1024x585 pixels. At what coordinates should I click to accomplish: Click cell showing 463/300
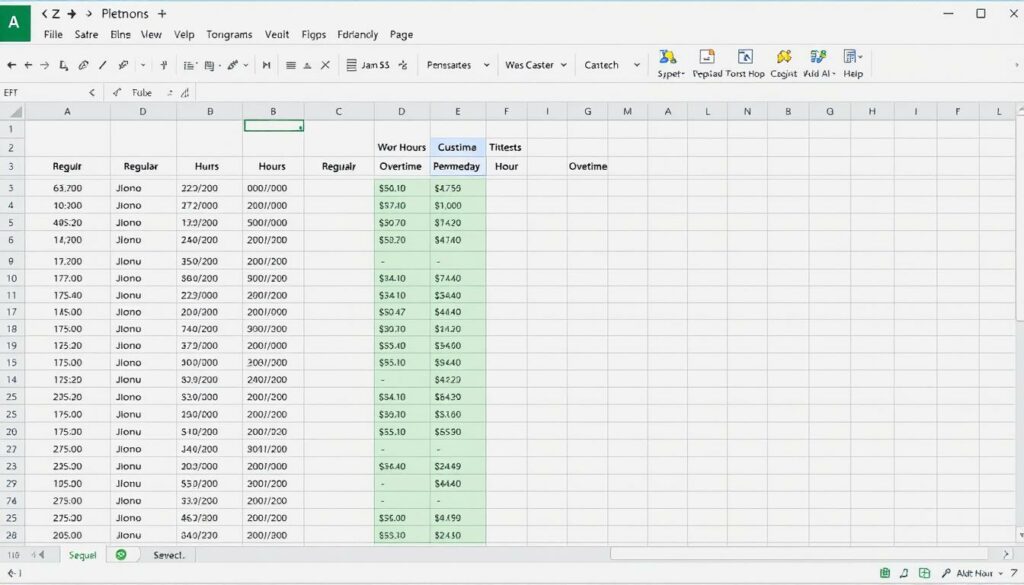coord(209,518)
